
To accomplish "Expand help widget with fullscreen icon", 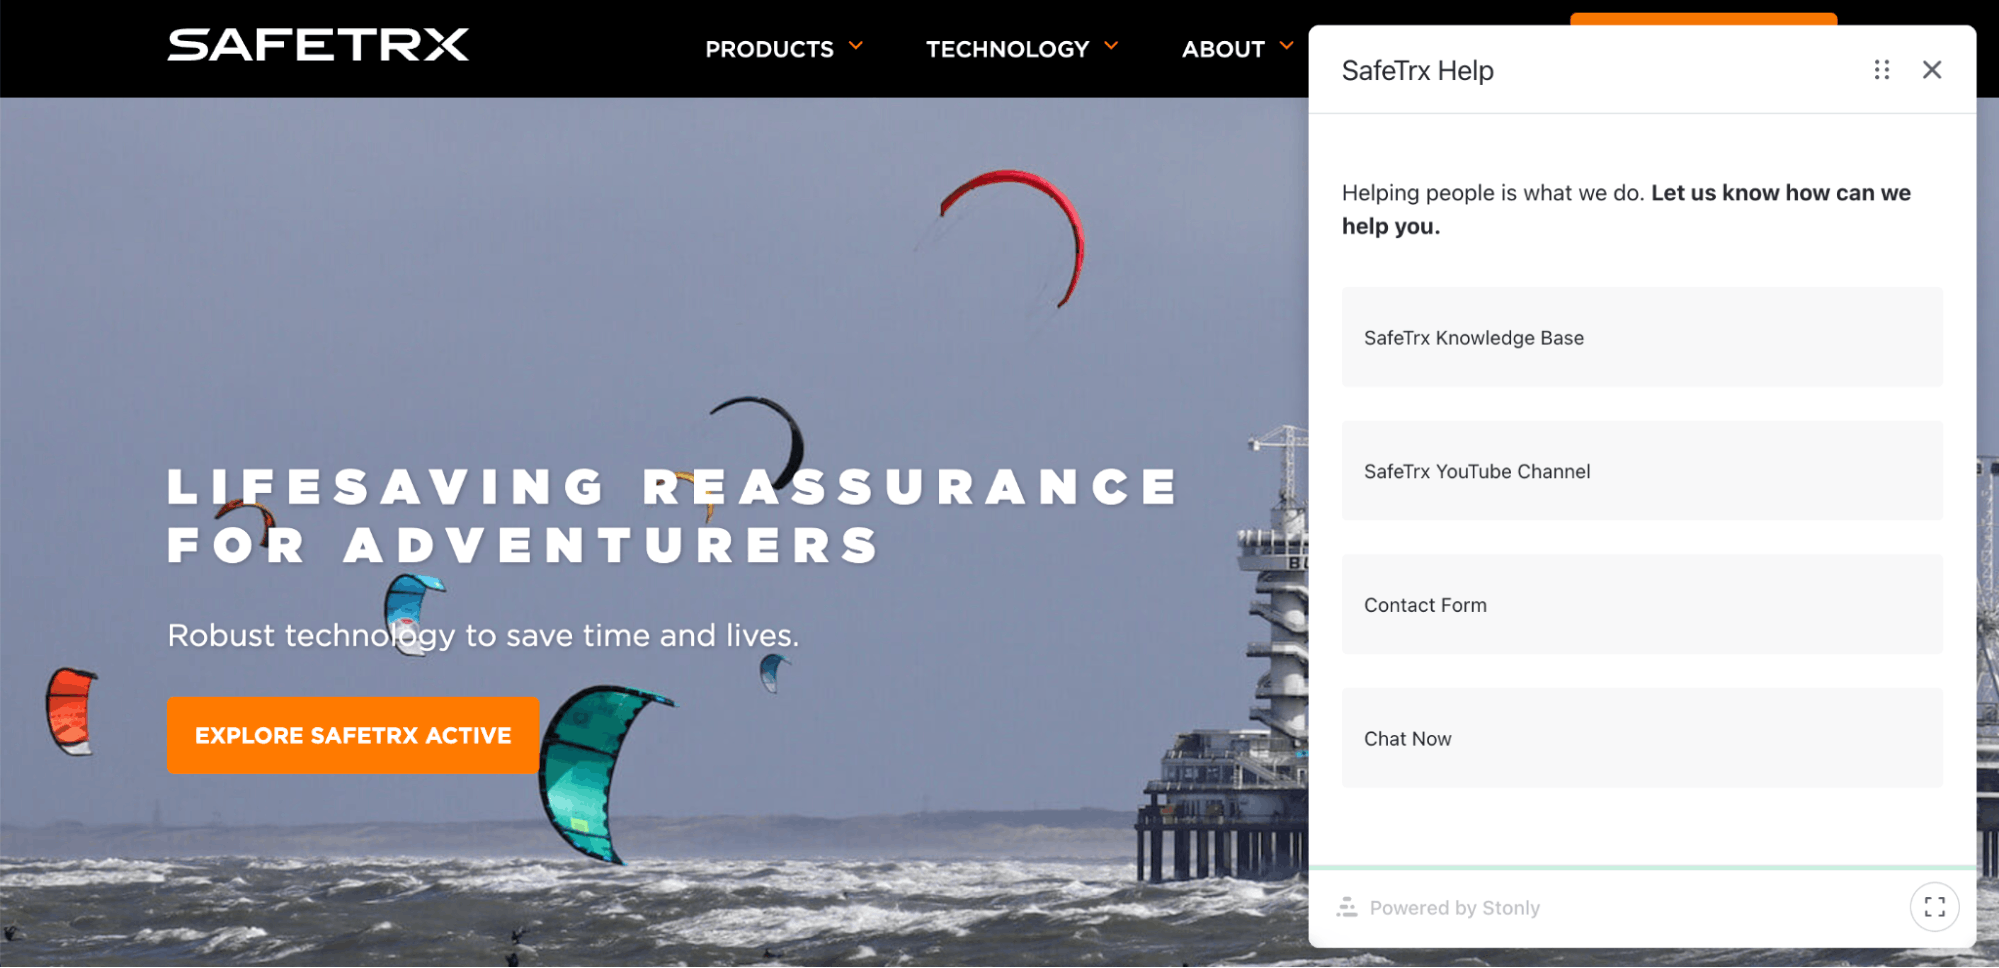I will click(1934, 907).
